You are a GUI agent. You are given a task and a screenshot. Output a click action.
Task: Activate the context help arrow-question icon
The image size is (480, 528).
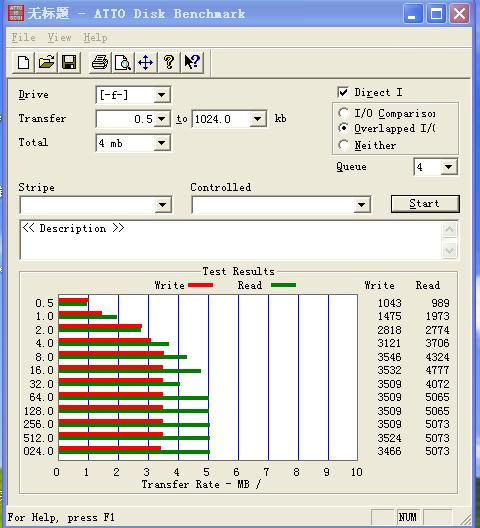pos(192,63)
